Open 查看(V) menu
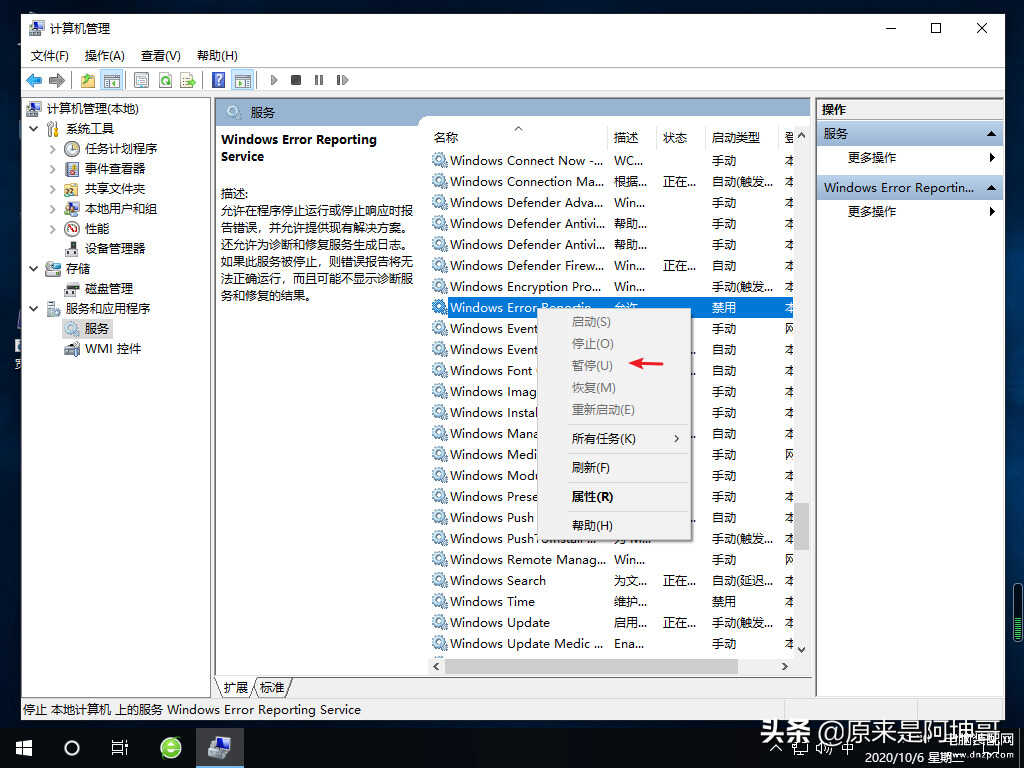The height and width of the screenshot is (768, 1024). tap(161, 56)
